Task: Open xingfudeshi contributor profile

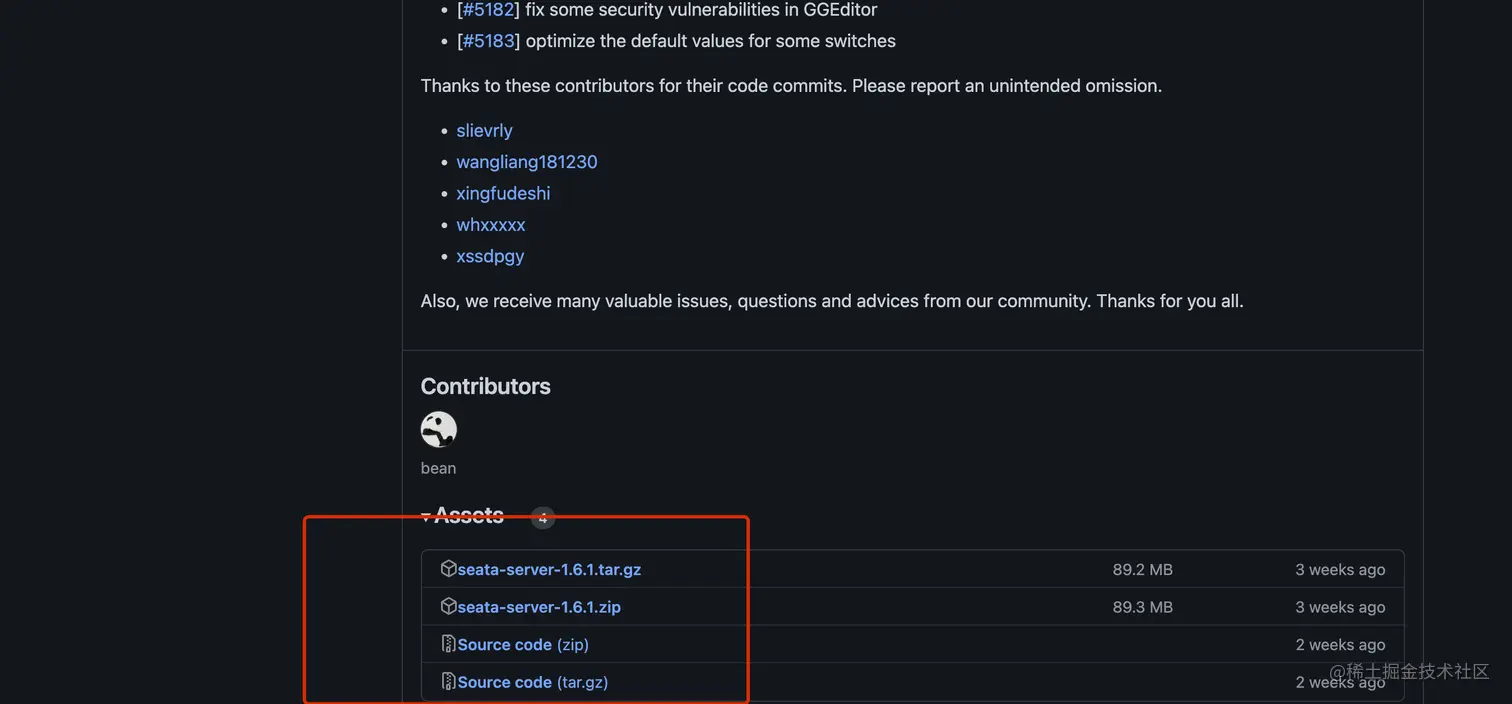Action: [503, 193]
